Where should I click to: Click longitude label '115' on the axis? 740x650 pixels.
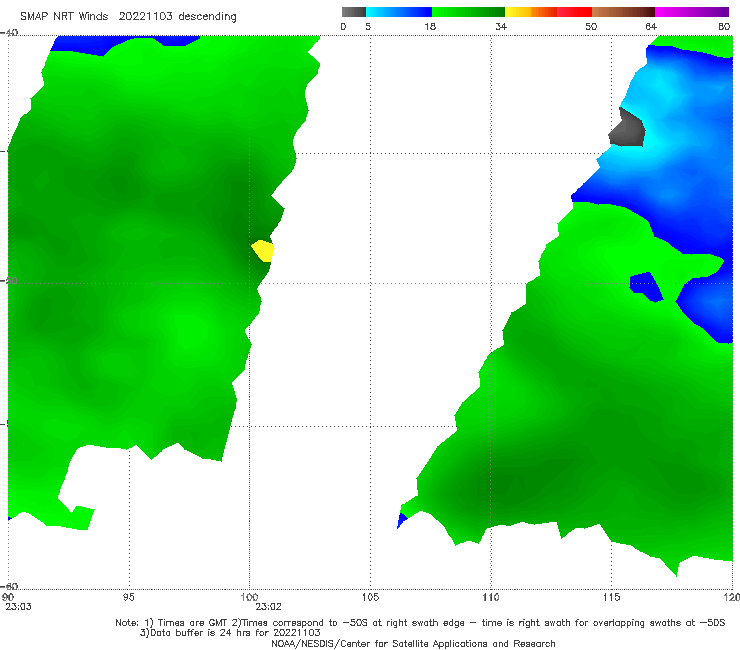tap(611, 597)
